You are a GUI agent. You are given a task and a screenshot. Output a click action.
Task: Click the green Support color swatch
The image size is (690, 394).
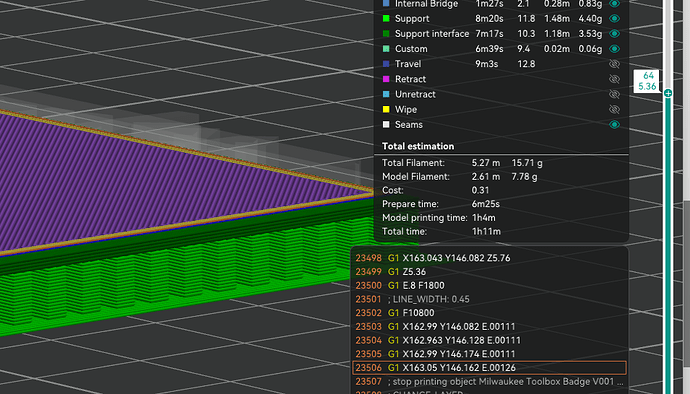pyautogui.click(x=386, y=18)
